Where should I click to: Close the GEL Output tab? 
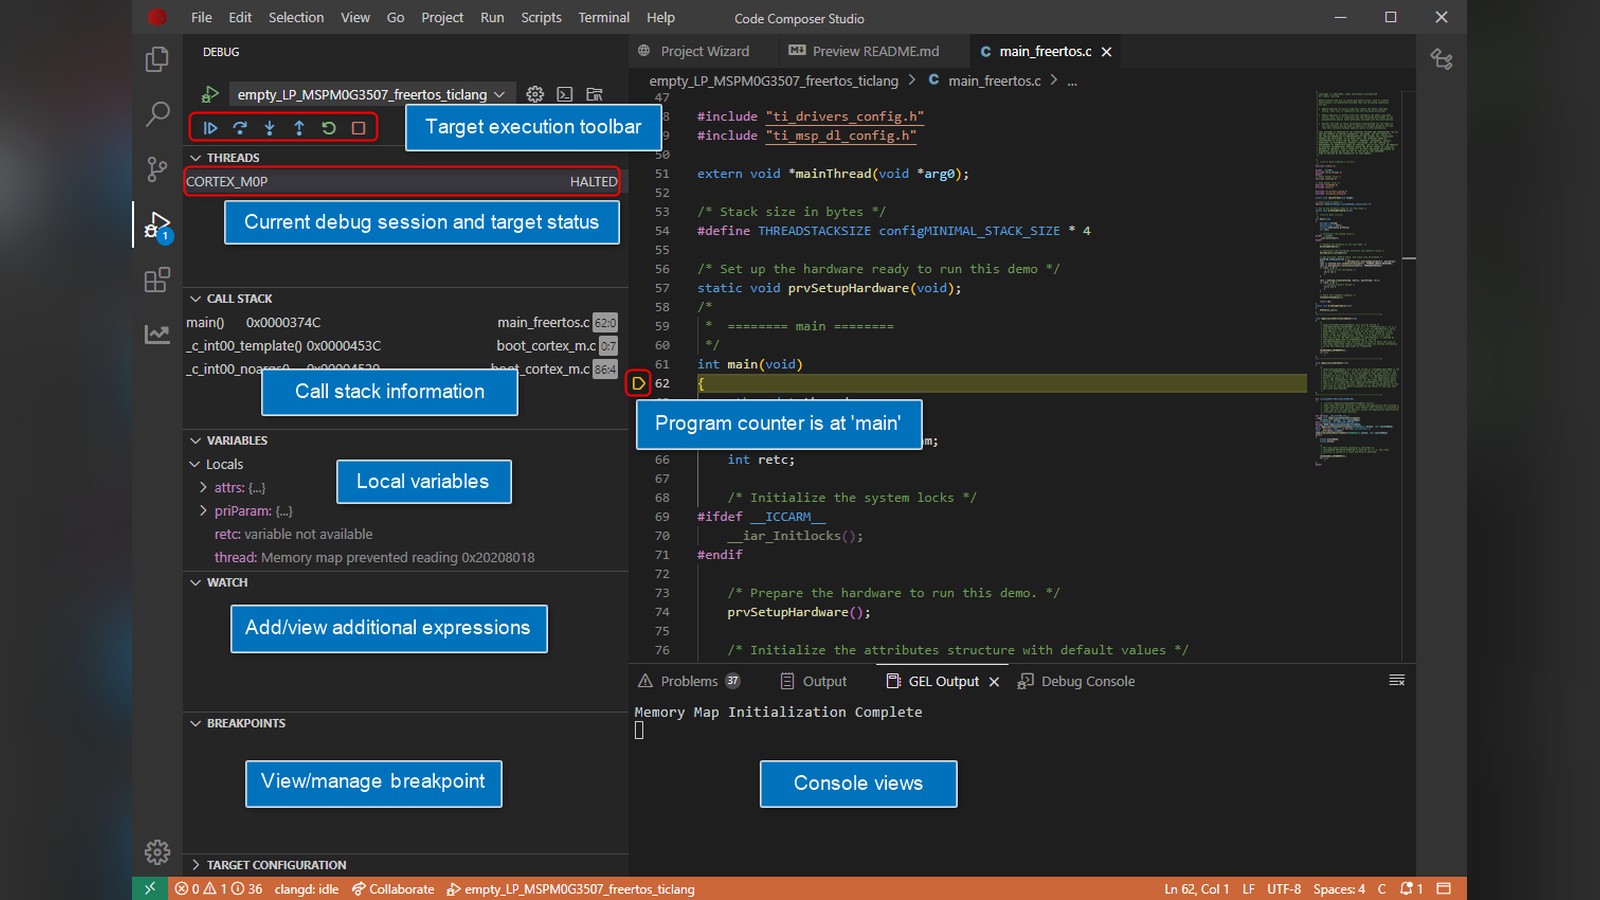coord(994,682)
